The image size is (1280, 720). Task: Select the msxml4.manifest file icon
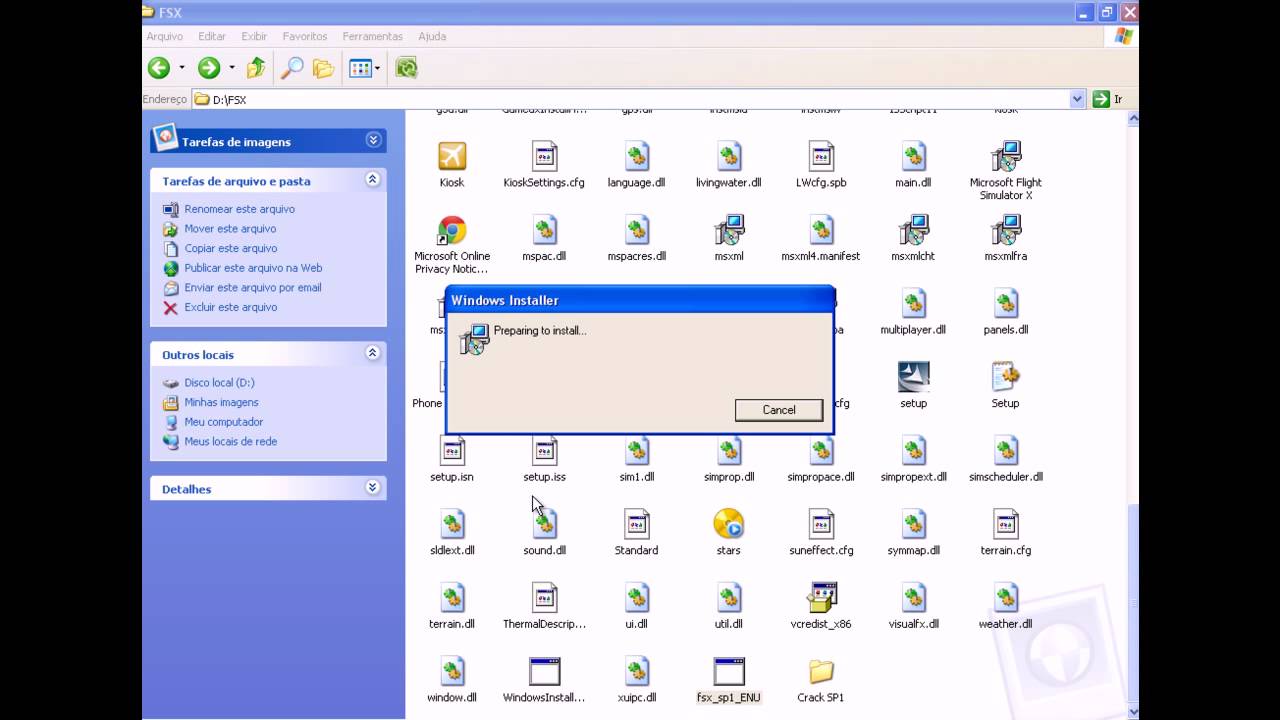(x=821, y=230)
